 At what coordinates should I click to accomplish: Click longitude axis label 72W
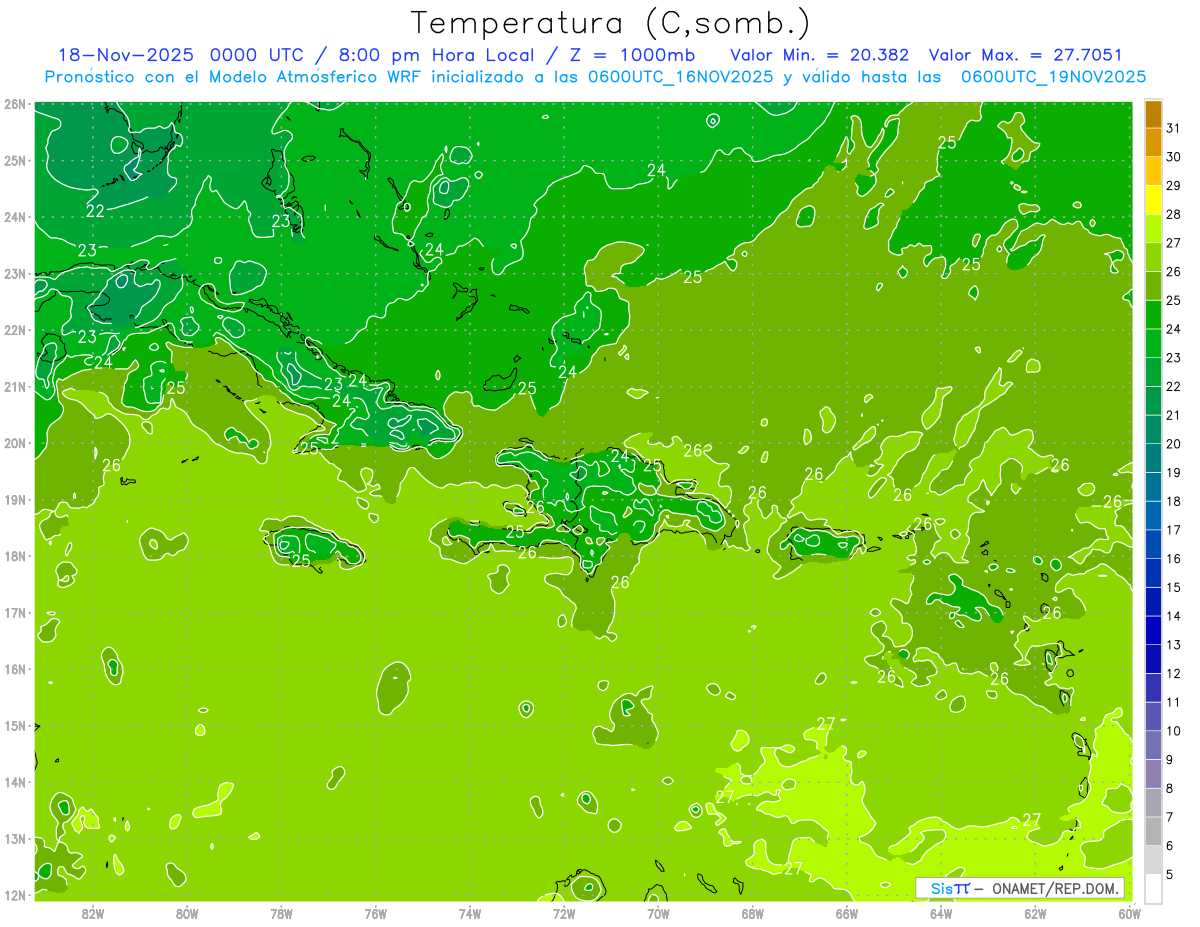pyautogui.click(x=564, y=913)
